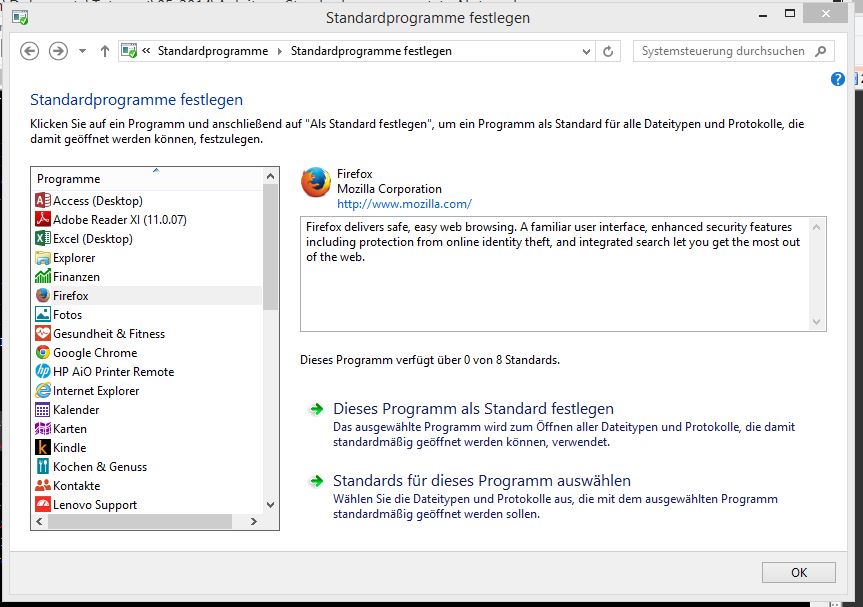Click the Kalender icon
Screen dimensions: 863x607
[x=43, y=409]
